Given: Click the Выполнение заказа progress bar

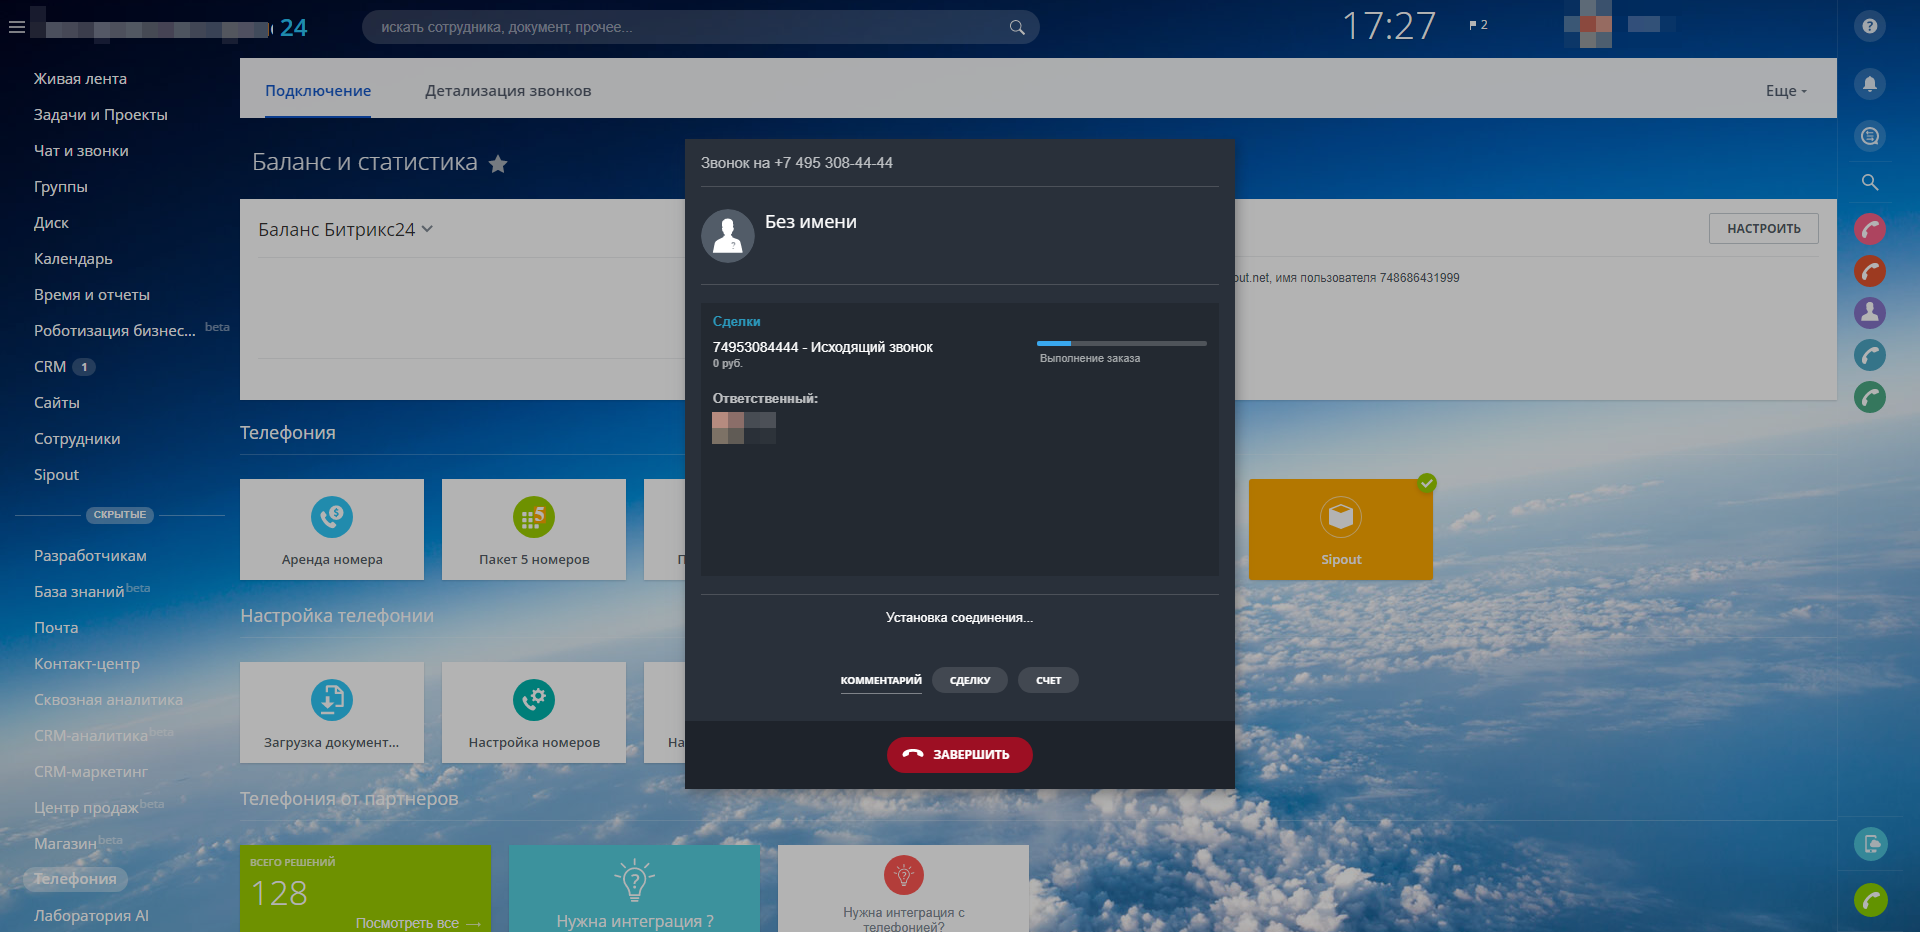Looking at the screenshot, I should 1122,344.
